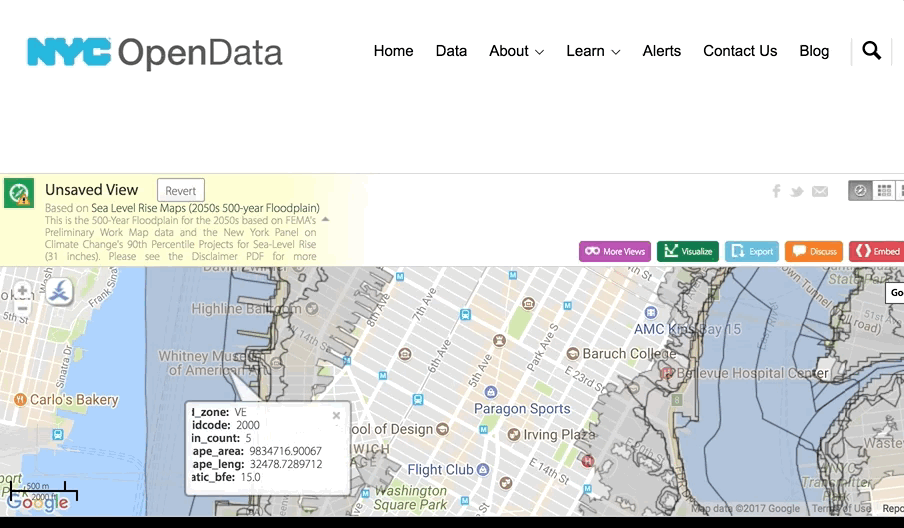
Task: Click the Flight Club shopping marker
Action: 483,470
